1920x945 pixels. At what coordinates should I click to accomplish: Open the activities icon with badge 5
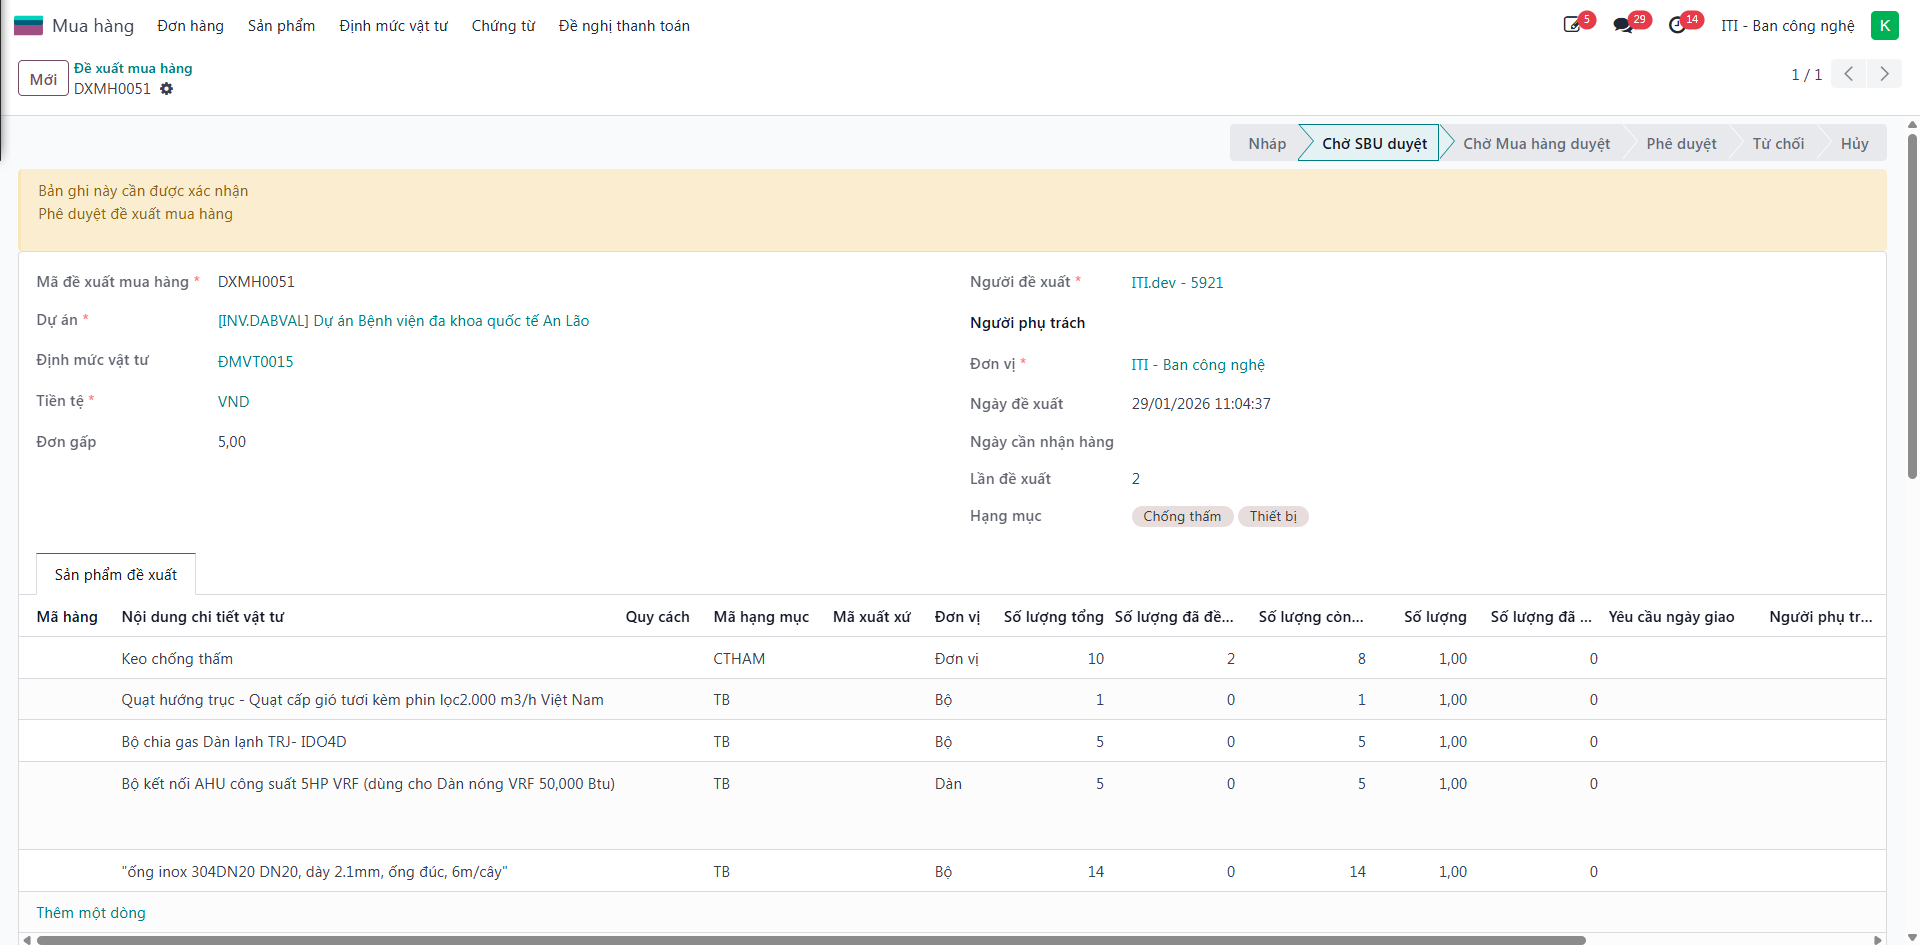(1574, 25)
